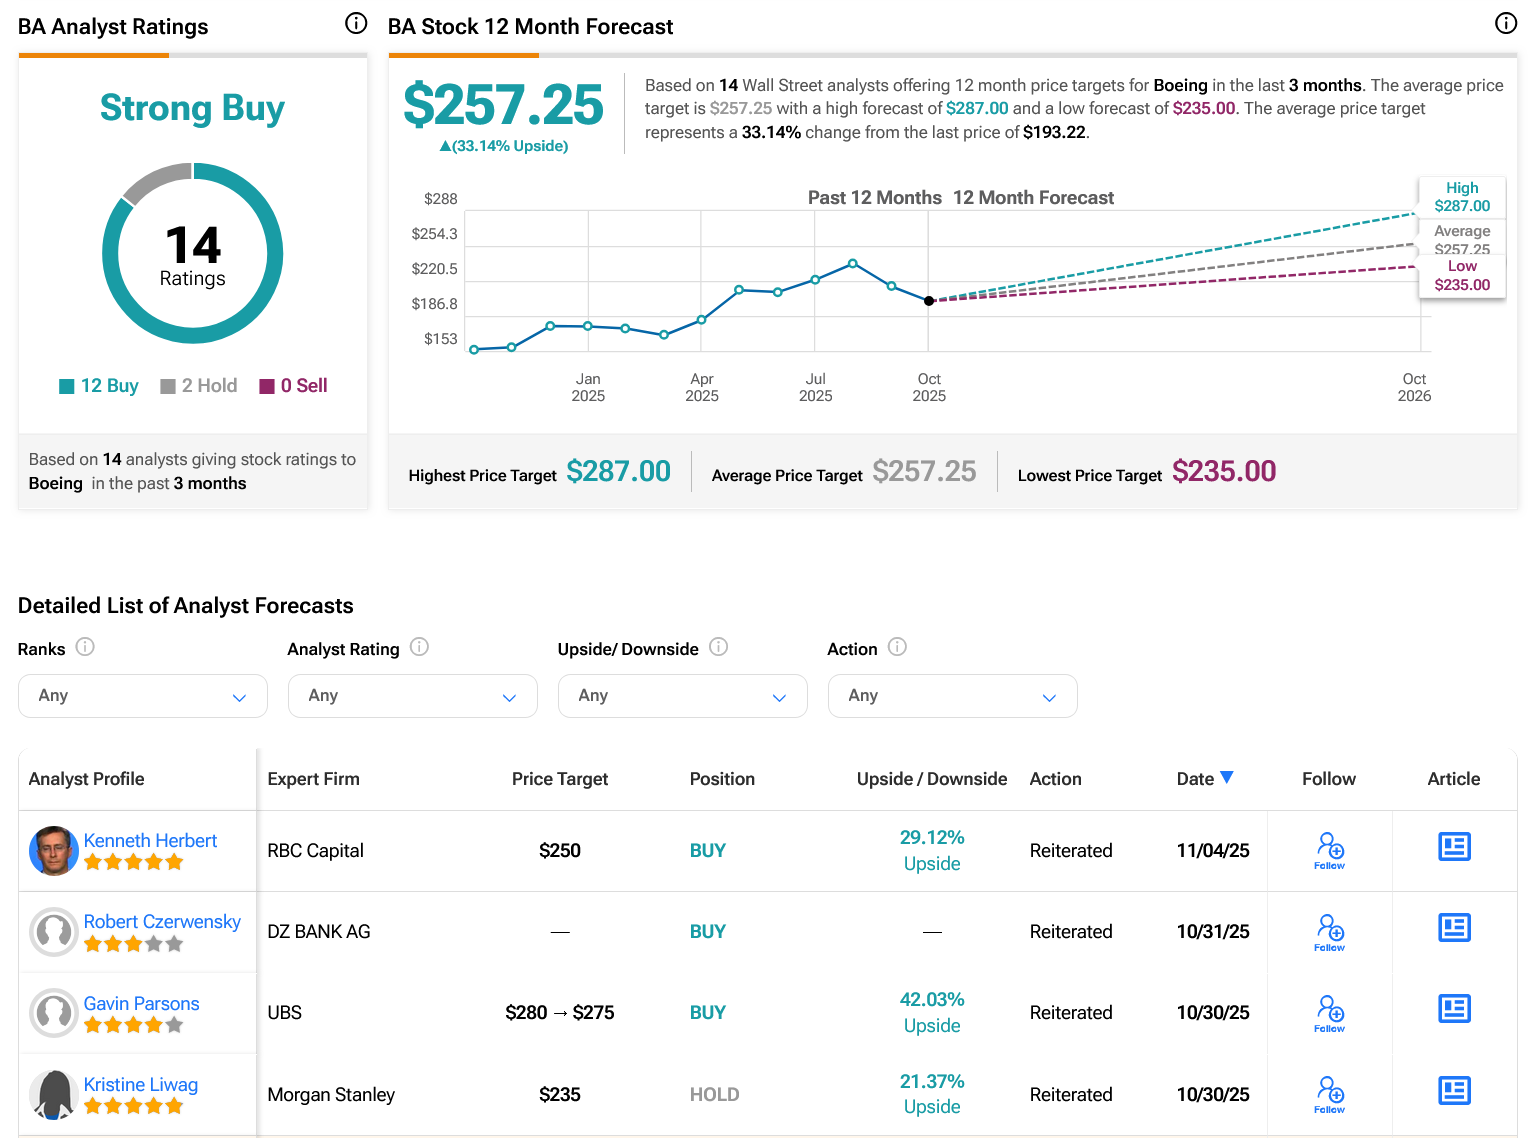Click the Follow icon for Kristine Liwag
The image size is (1538, 1138).
[1329, 1093]
